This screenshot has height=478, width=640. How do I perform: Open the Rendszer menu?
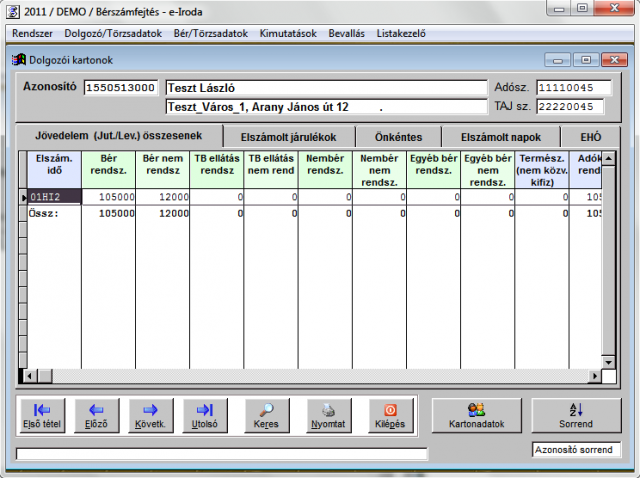click(31, 33)
